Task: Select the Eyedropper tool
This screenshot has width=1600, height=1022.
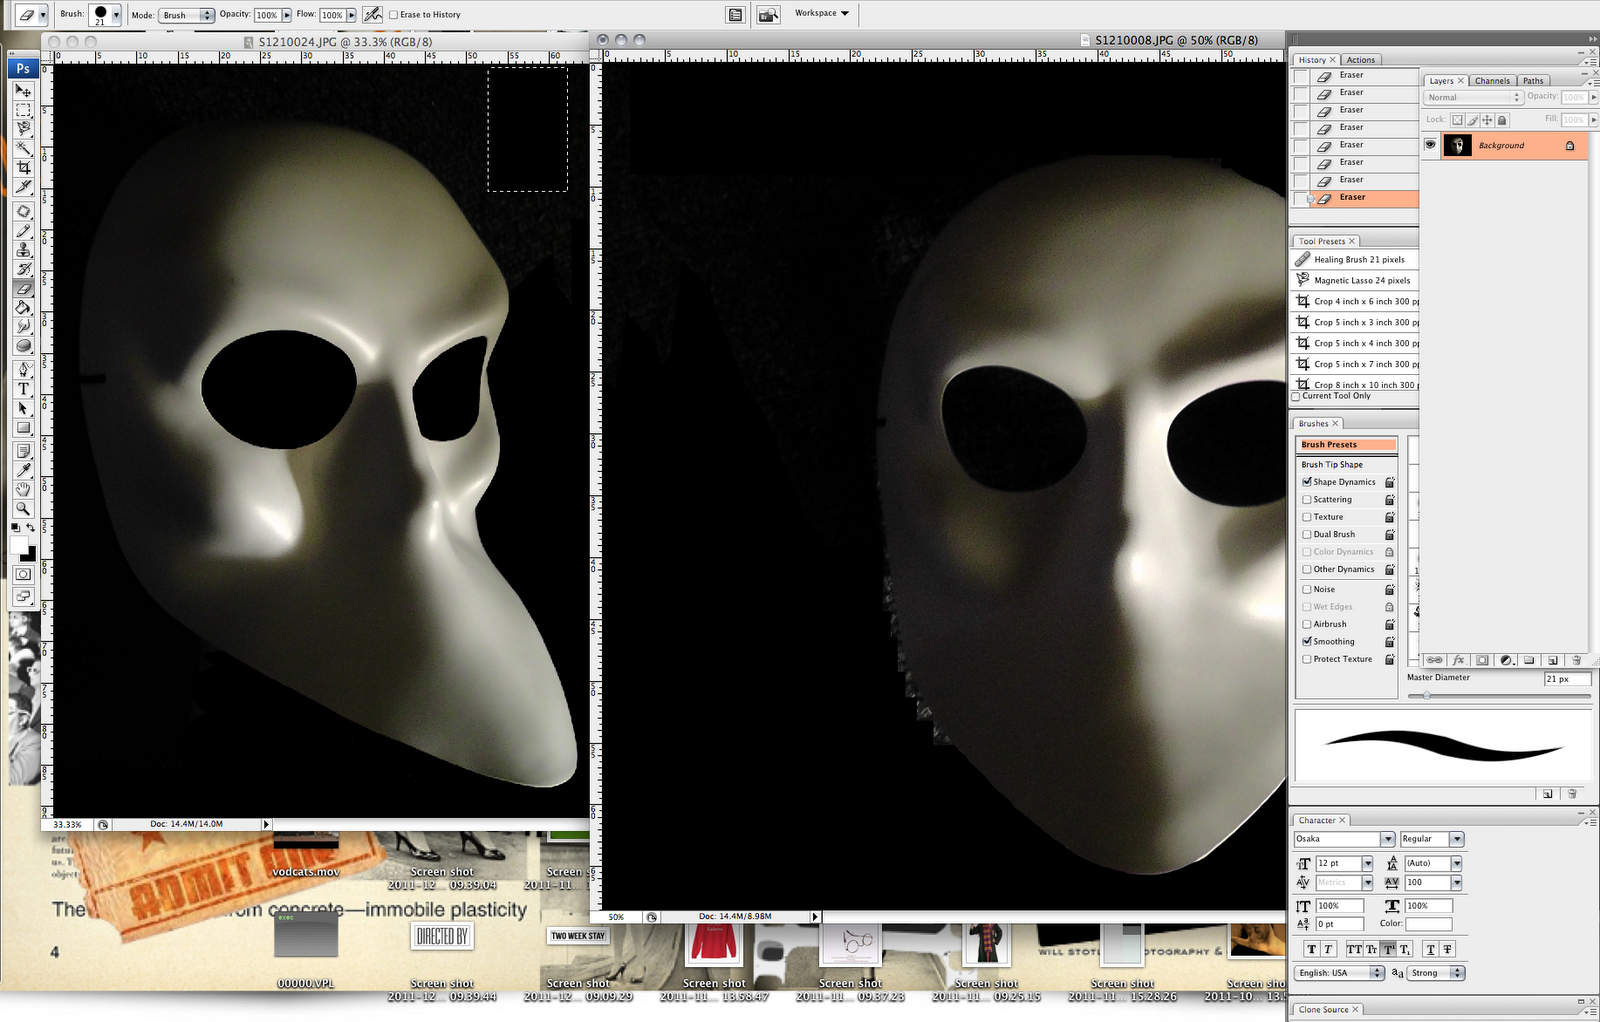Action: click(x=23, y=471)
